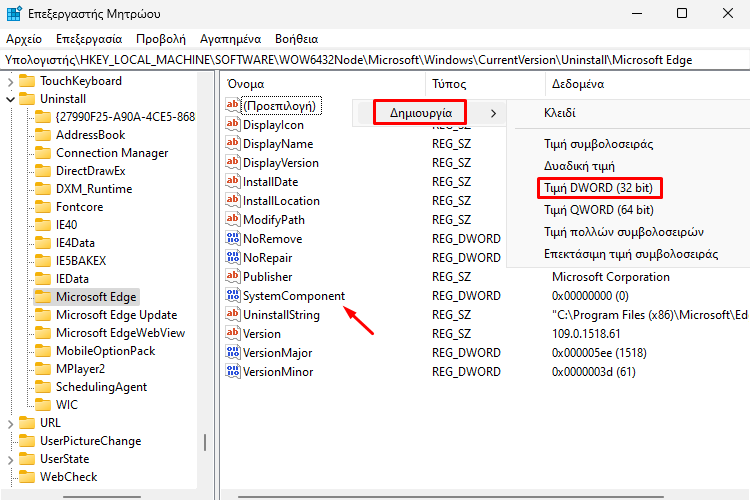Select the DWORD icon beside SystemComponent value
This screenshot has height=500, width=750.
coord(232,295)
